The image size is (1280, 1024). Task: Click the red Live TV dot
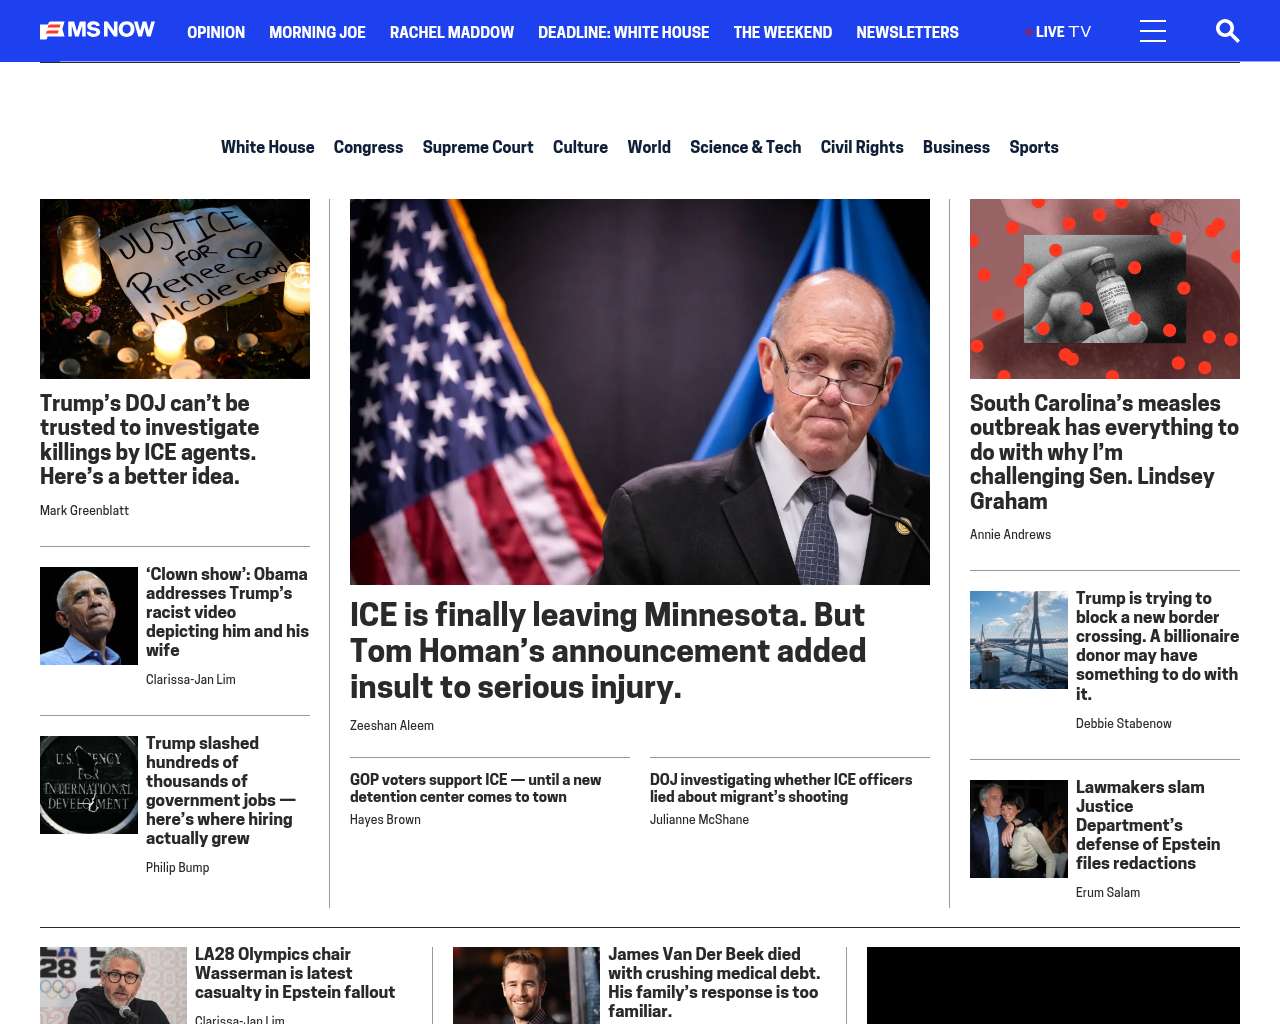(1028, 32)
